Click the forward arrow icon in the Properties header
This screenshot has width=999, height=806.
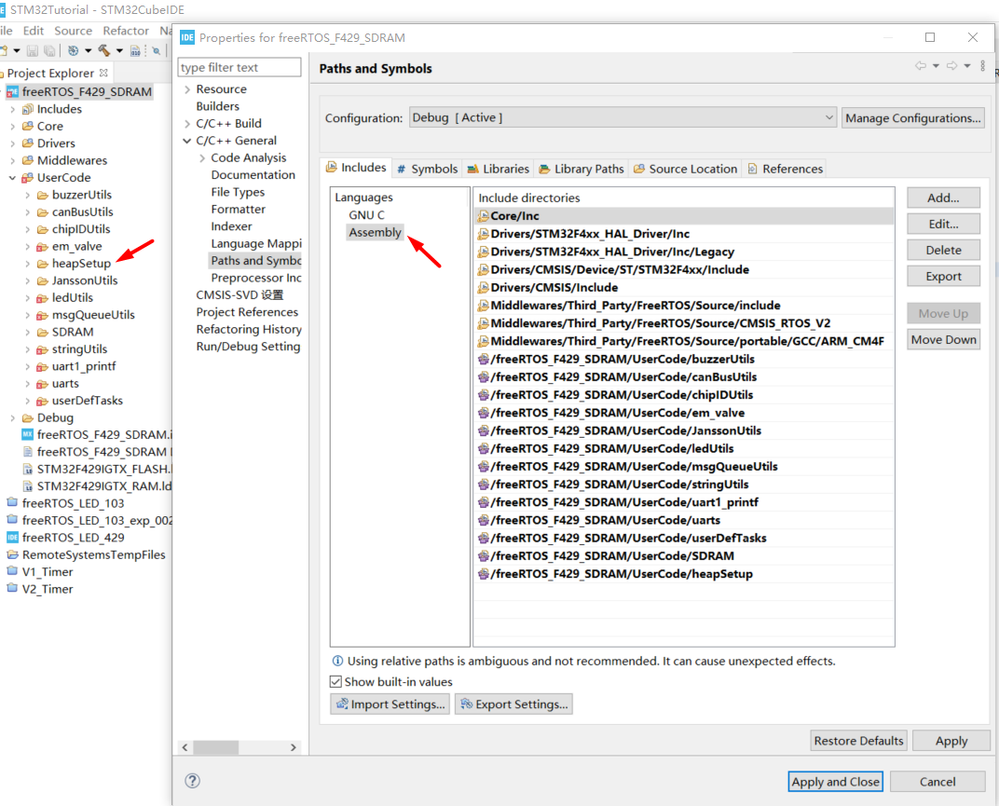tap(952, 66)
